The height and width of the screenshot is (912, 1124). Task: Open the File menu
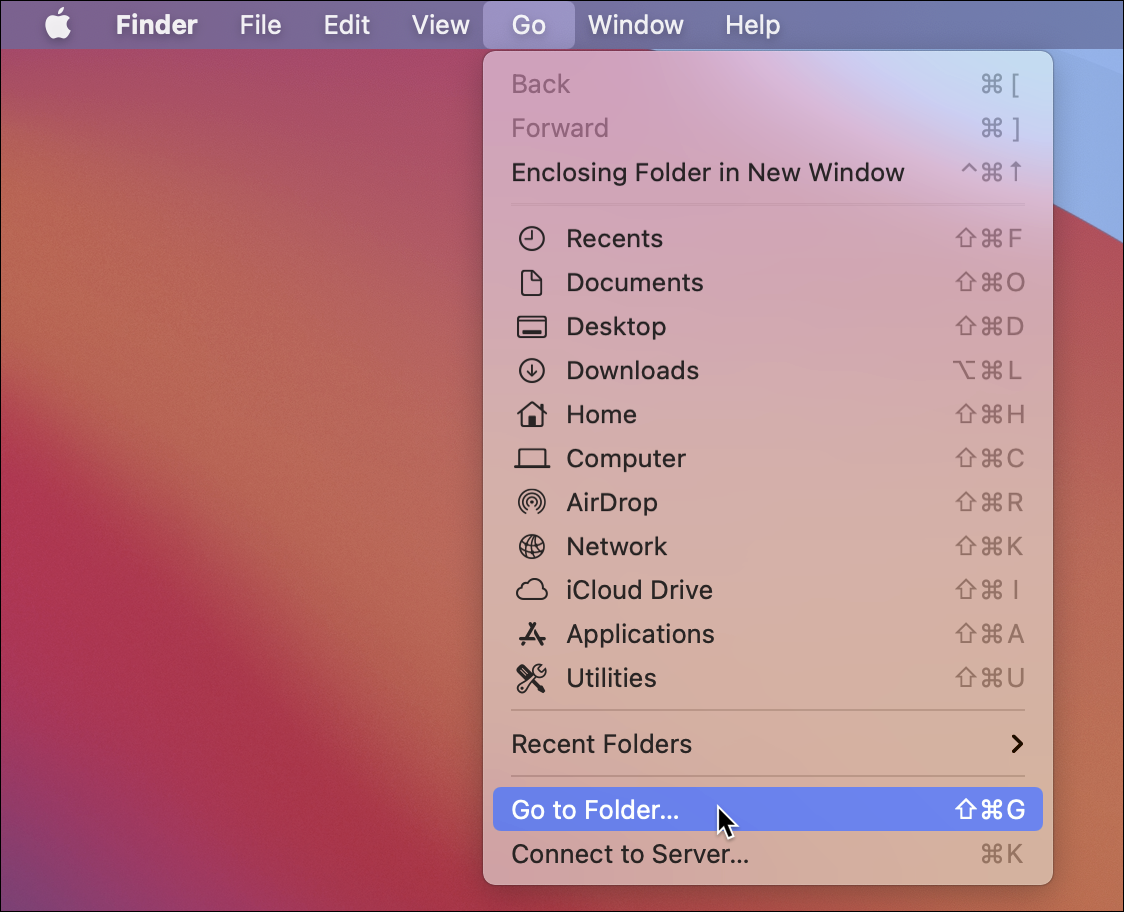click(260, 25)
